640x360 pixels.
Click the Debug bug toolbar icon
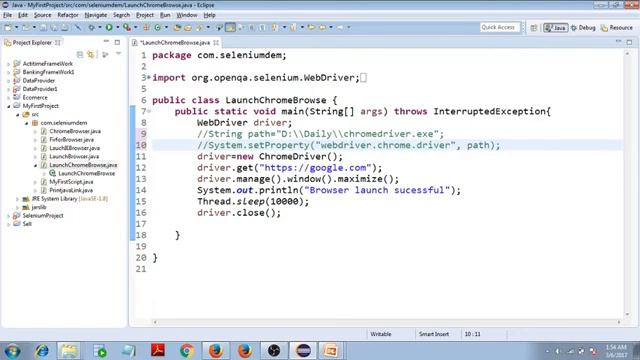[x=91, y=27]
